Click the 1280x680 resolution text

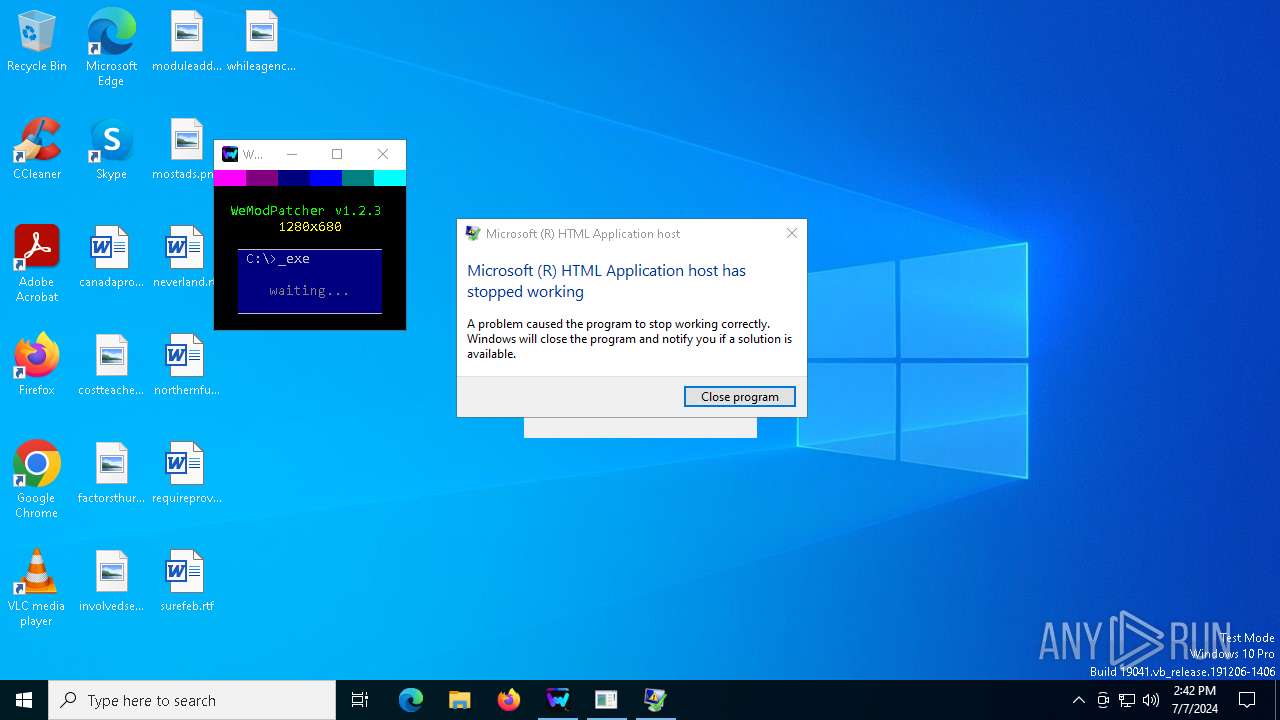click(x=310, y=227)
